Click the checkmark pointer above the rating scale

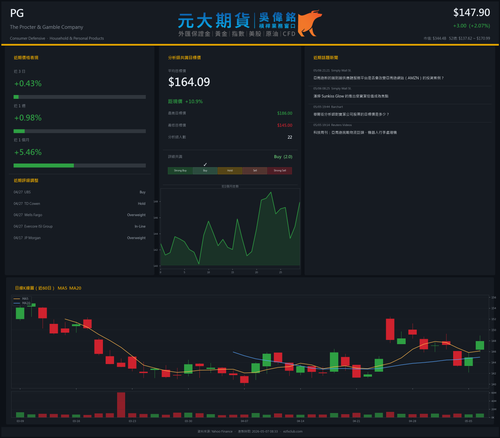coord(205,164)
